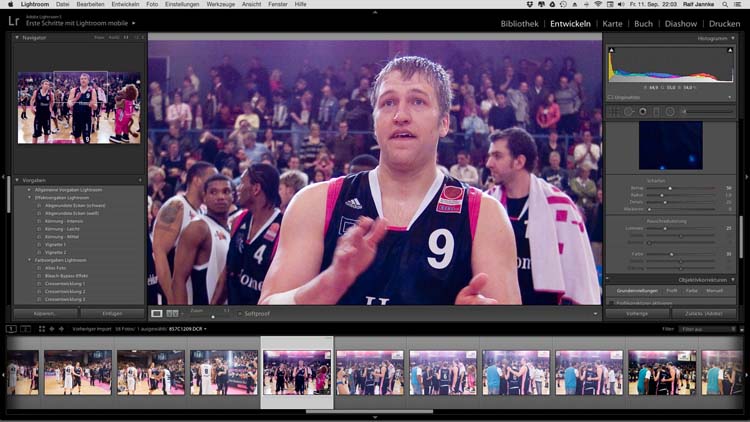Select the spot removal tool icon

point(629,111)
